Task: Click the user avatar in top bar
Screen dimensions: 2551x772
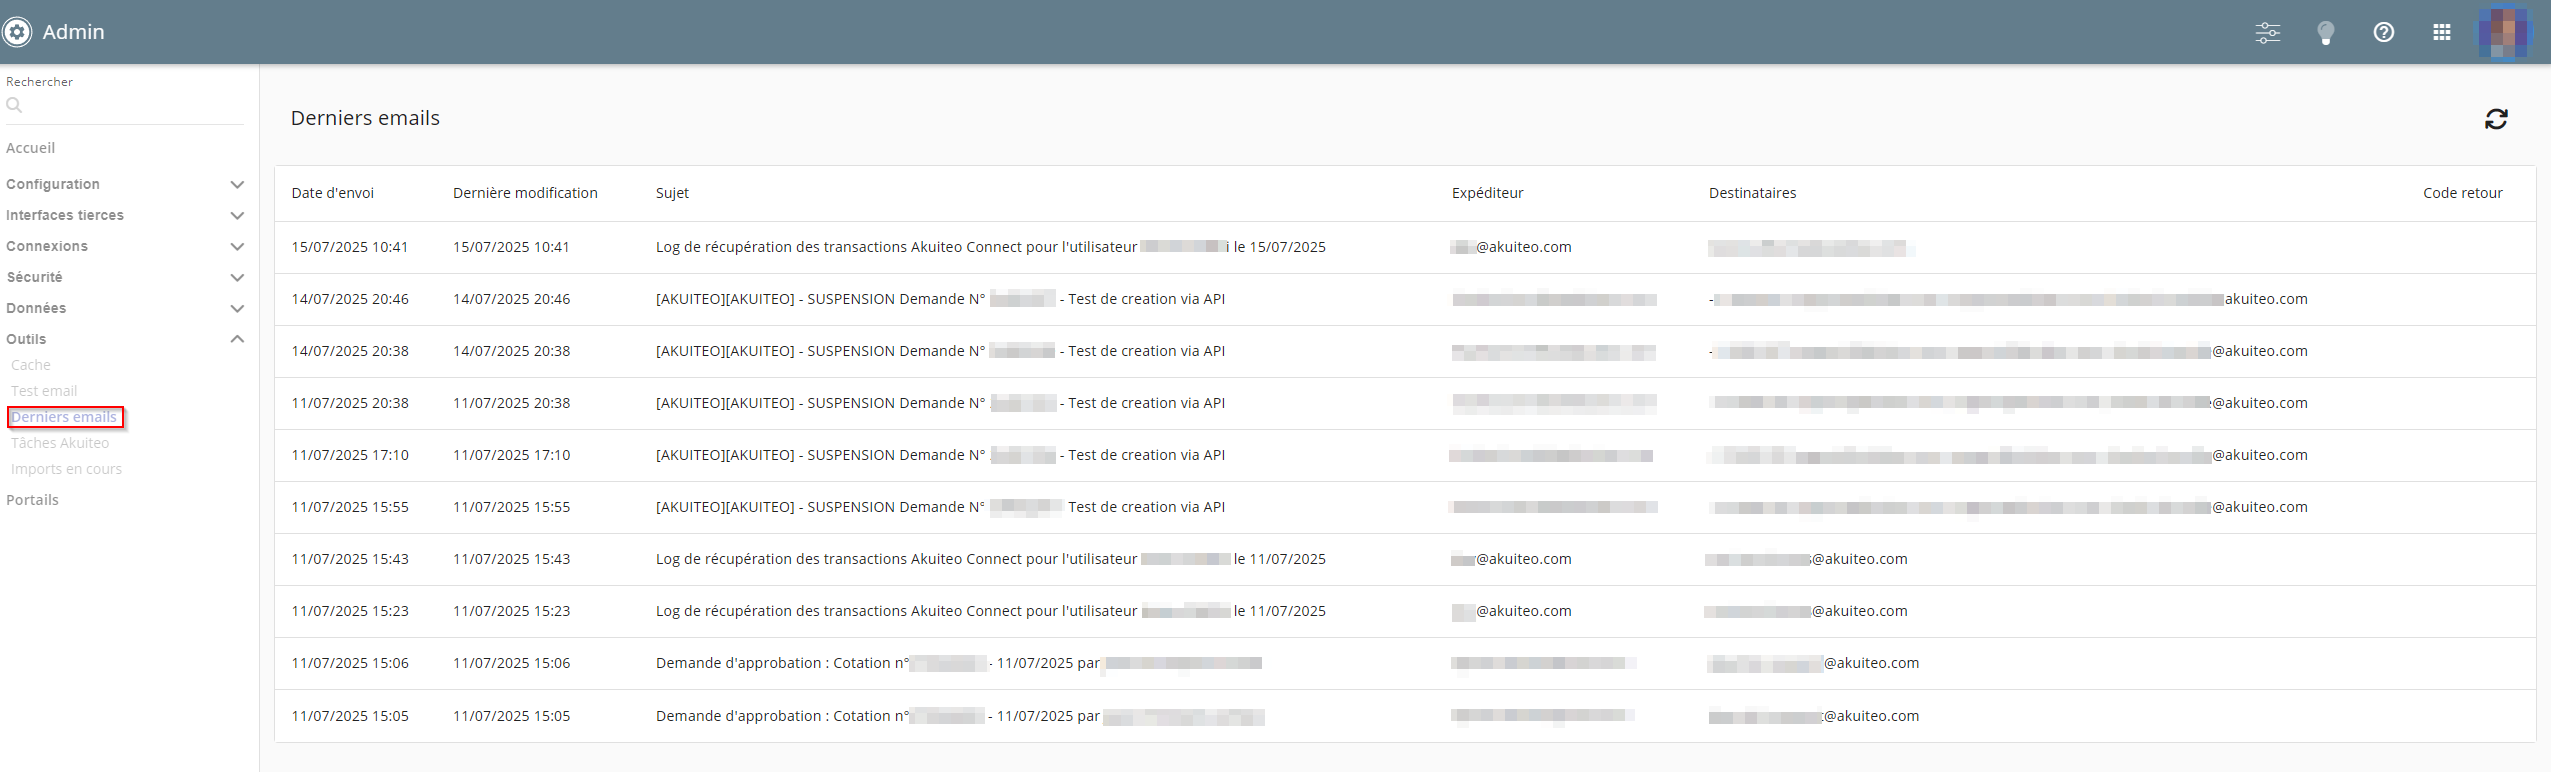Action: (2503, 33)
